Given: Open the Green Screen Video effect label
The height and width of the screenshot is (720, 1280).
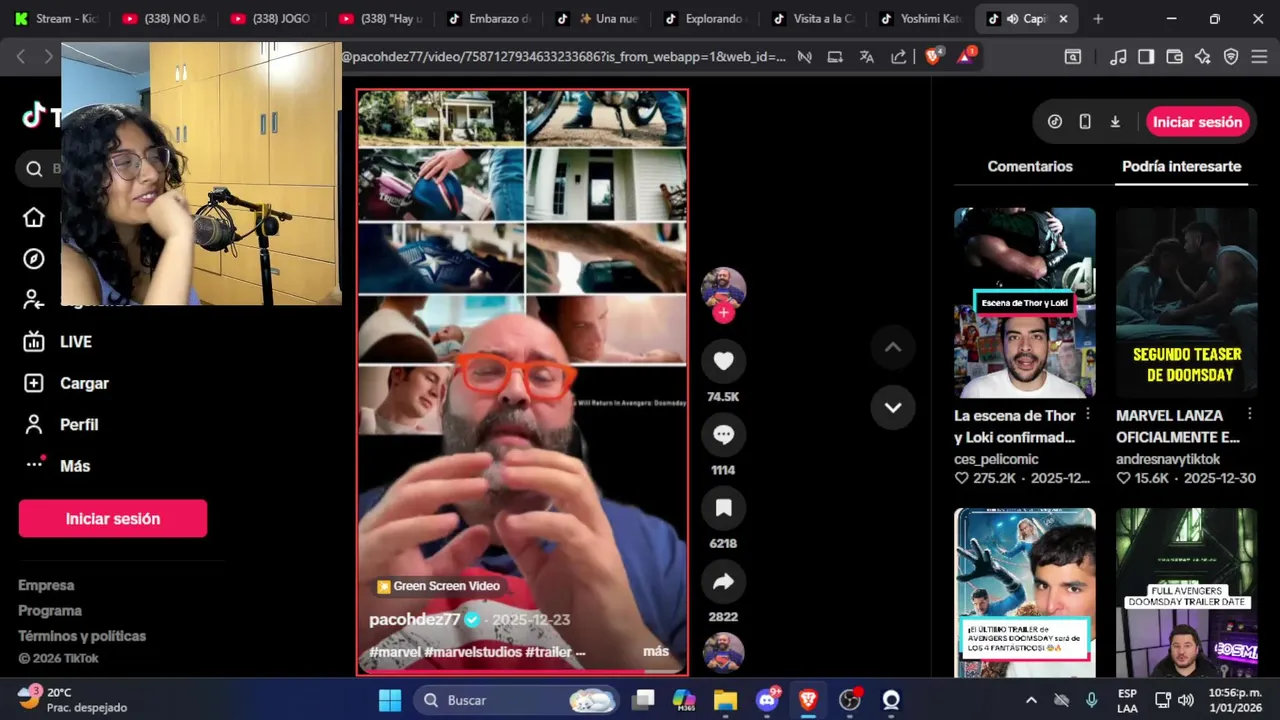Looking at the screenshot, I should pyautogui.click(x=438, y=587).
